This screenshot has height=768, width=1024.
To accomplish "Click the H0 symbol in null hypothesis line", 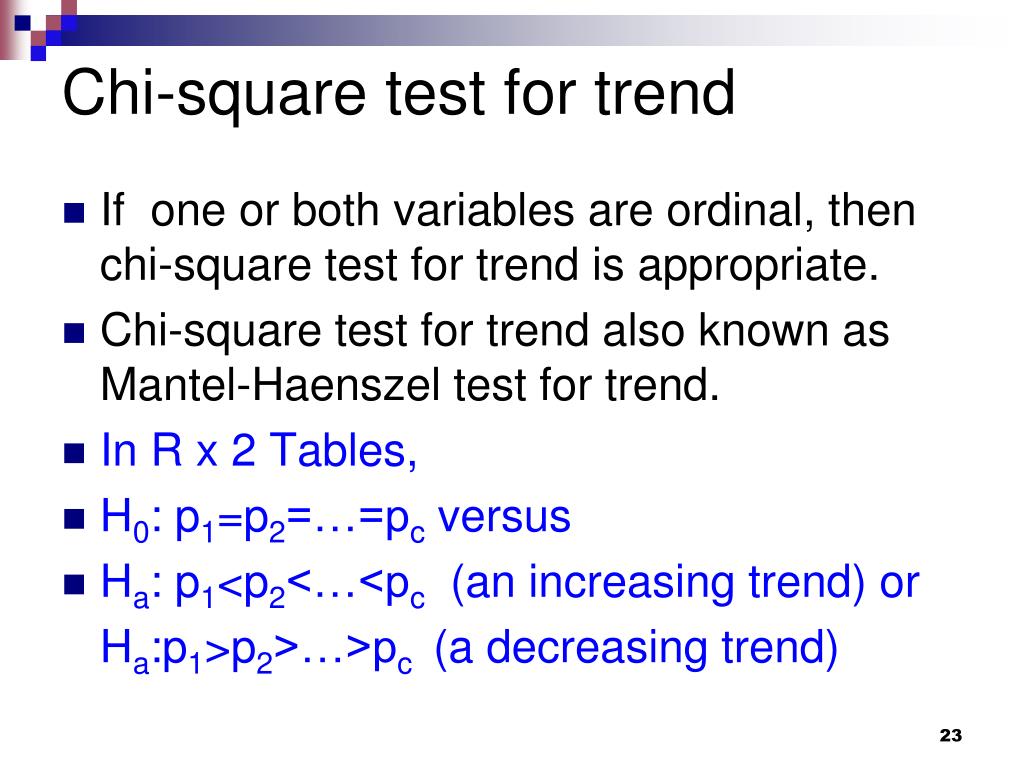I will coord(125,520).
